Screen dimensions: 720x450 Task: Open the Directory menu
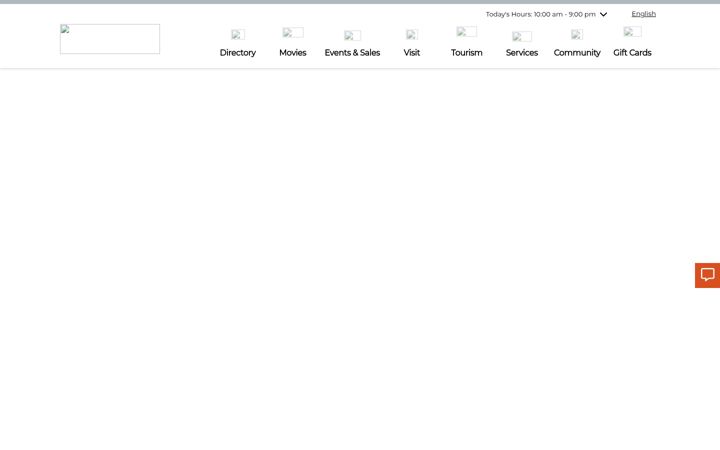[237, 53]
